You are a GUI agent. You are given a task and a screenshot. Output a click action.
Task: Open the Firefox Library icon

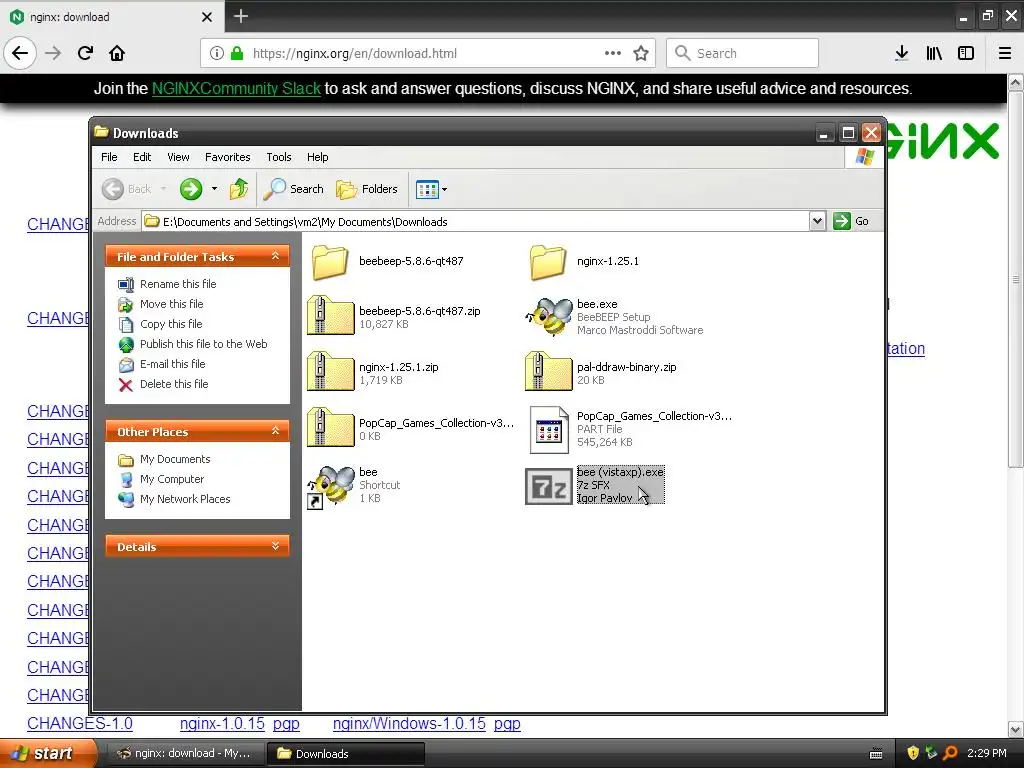[934, 53]
